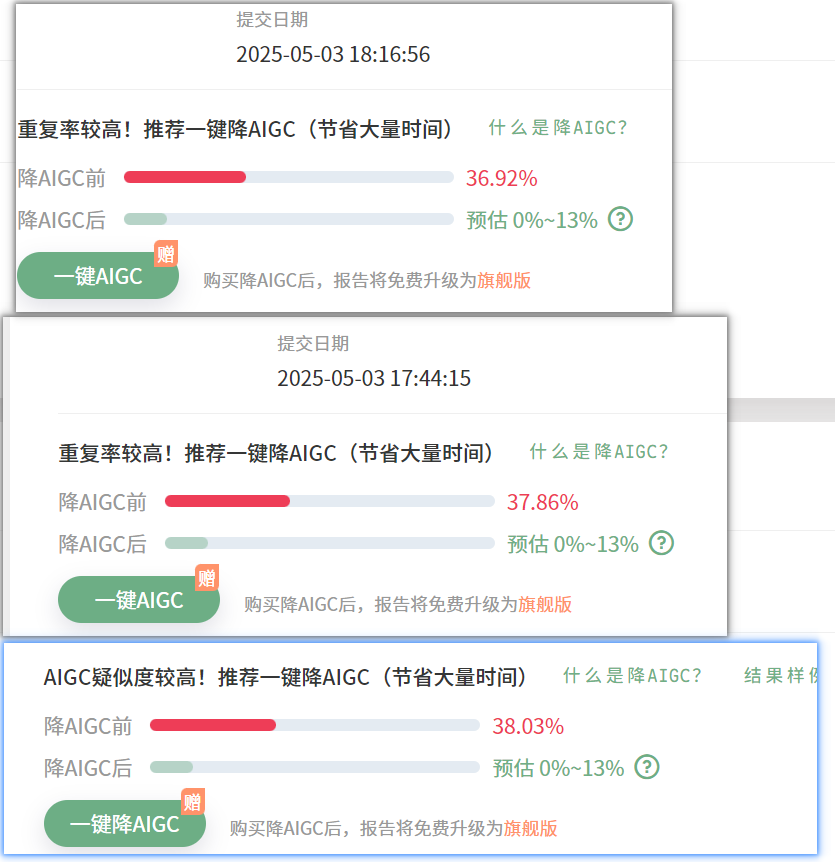
Task: Open the 结果样例 link at right
Action: 781,676
